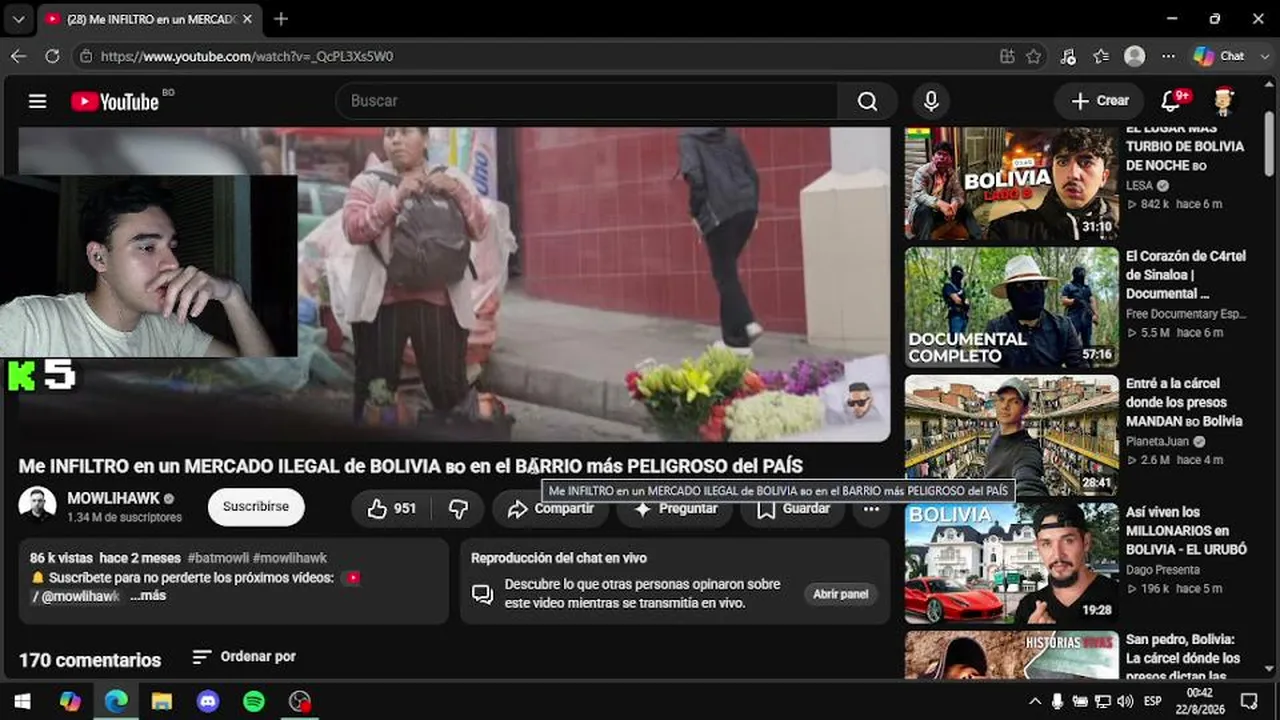This screenshot has height=720, width=1280.
Task: Open a new browser tab with plus
Action: 281,19
